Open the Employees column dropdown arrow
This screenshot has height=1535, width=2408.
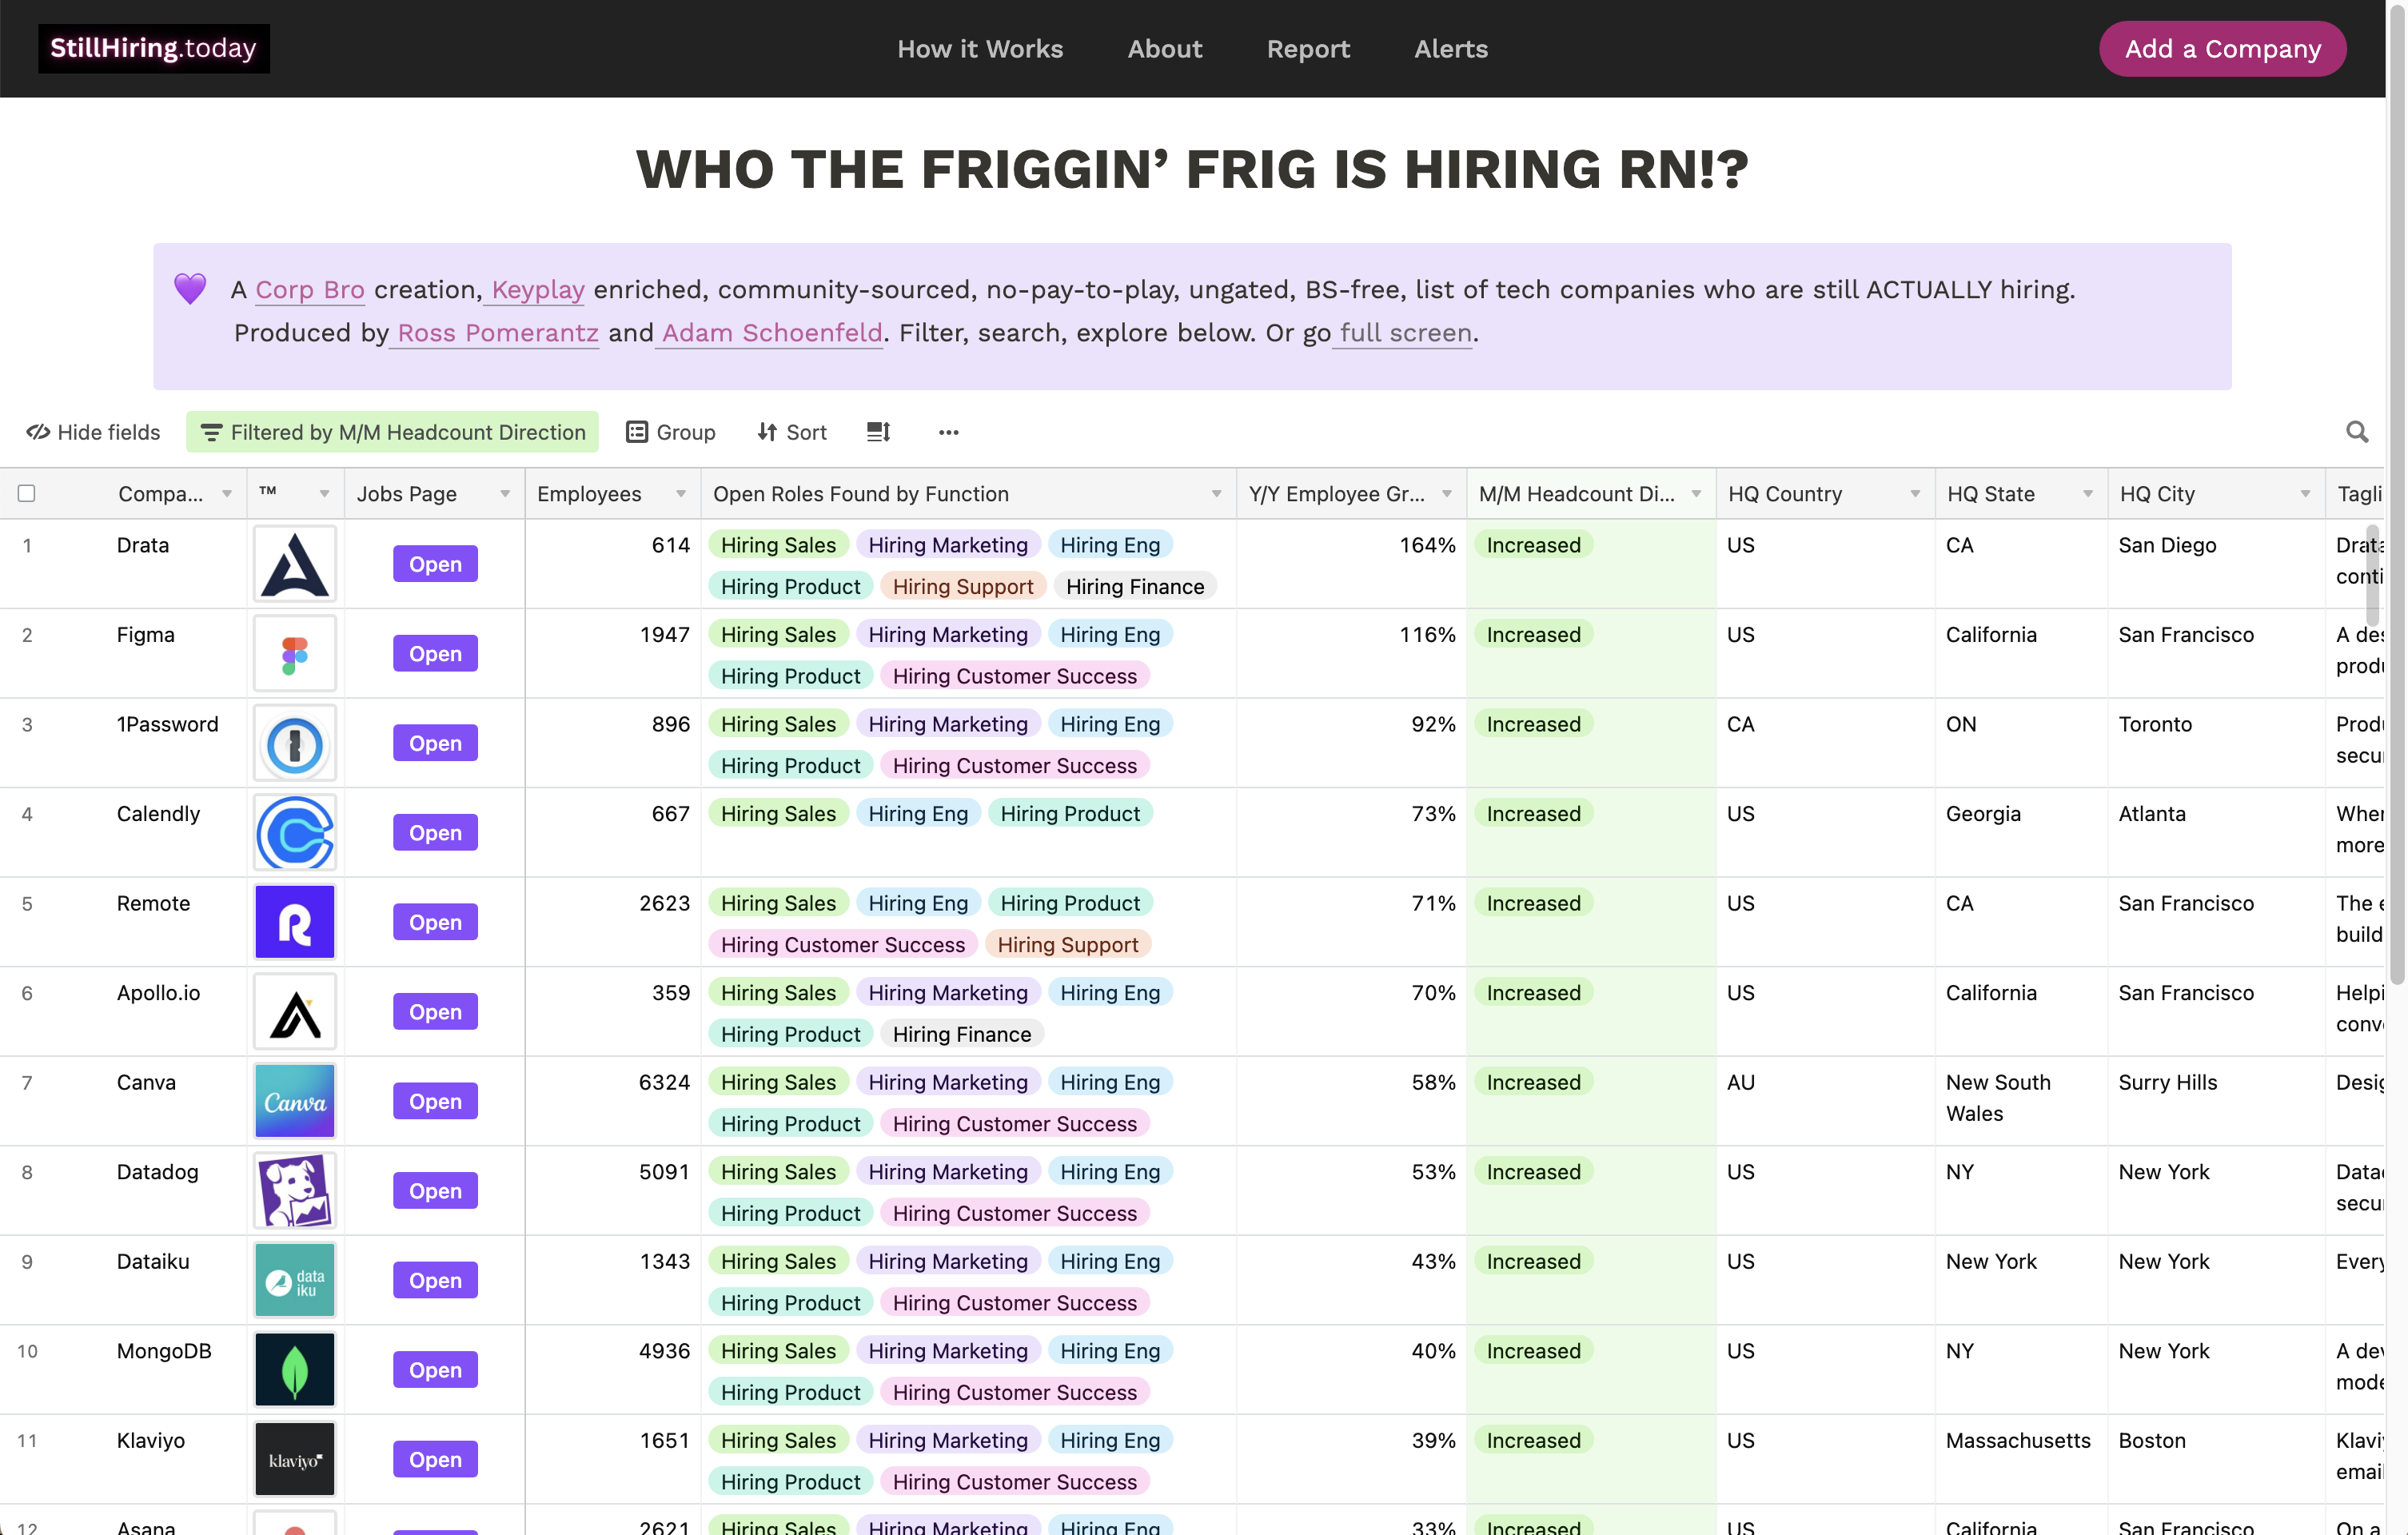(x=681, y=494)
